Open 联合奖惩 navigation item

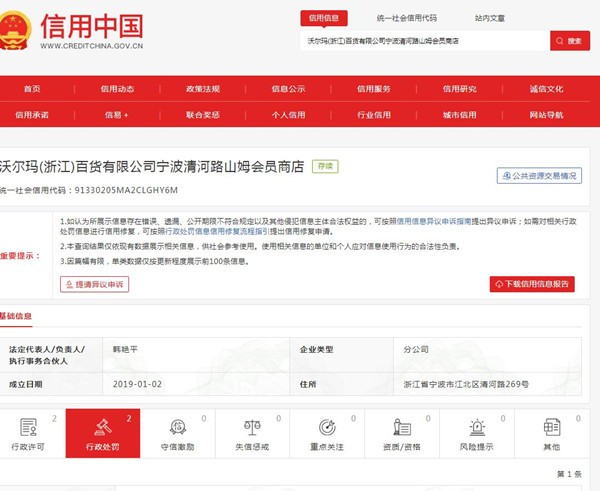point(203,115)
